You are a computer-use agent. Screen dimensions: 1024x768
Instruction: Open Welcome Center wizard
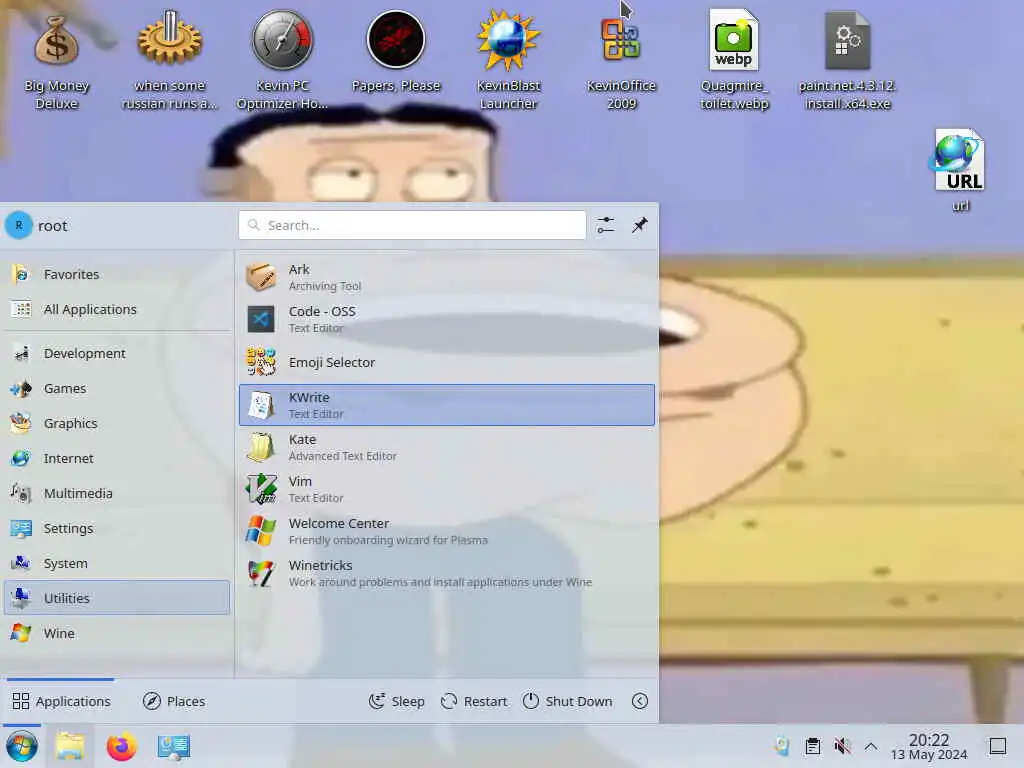coord(447,531)
